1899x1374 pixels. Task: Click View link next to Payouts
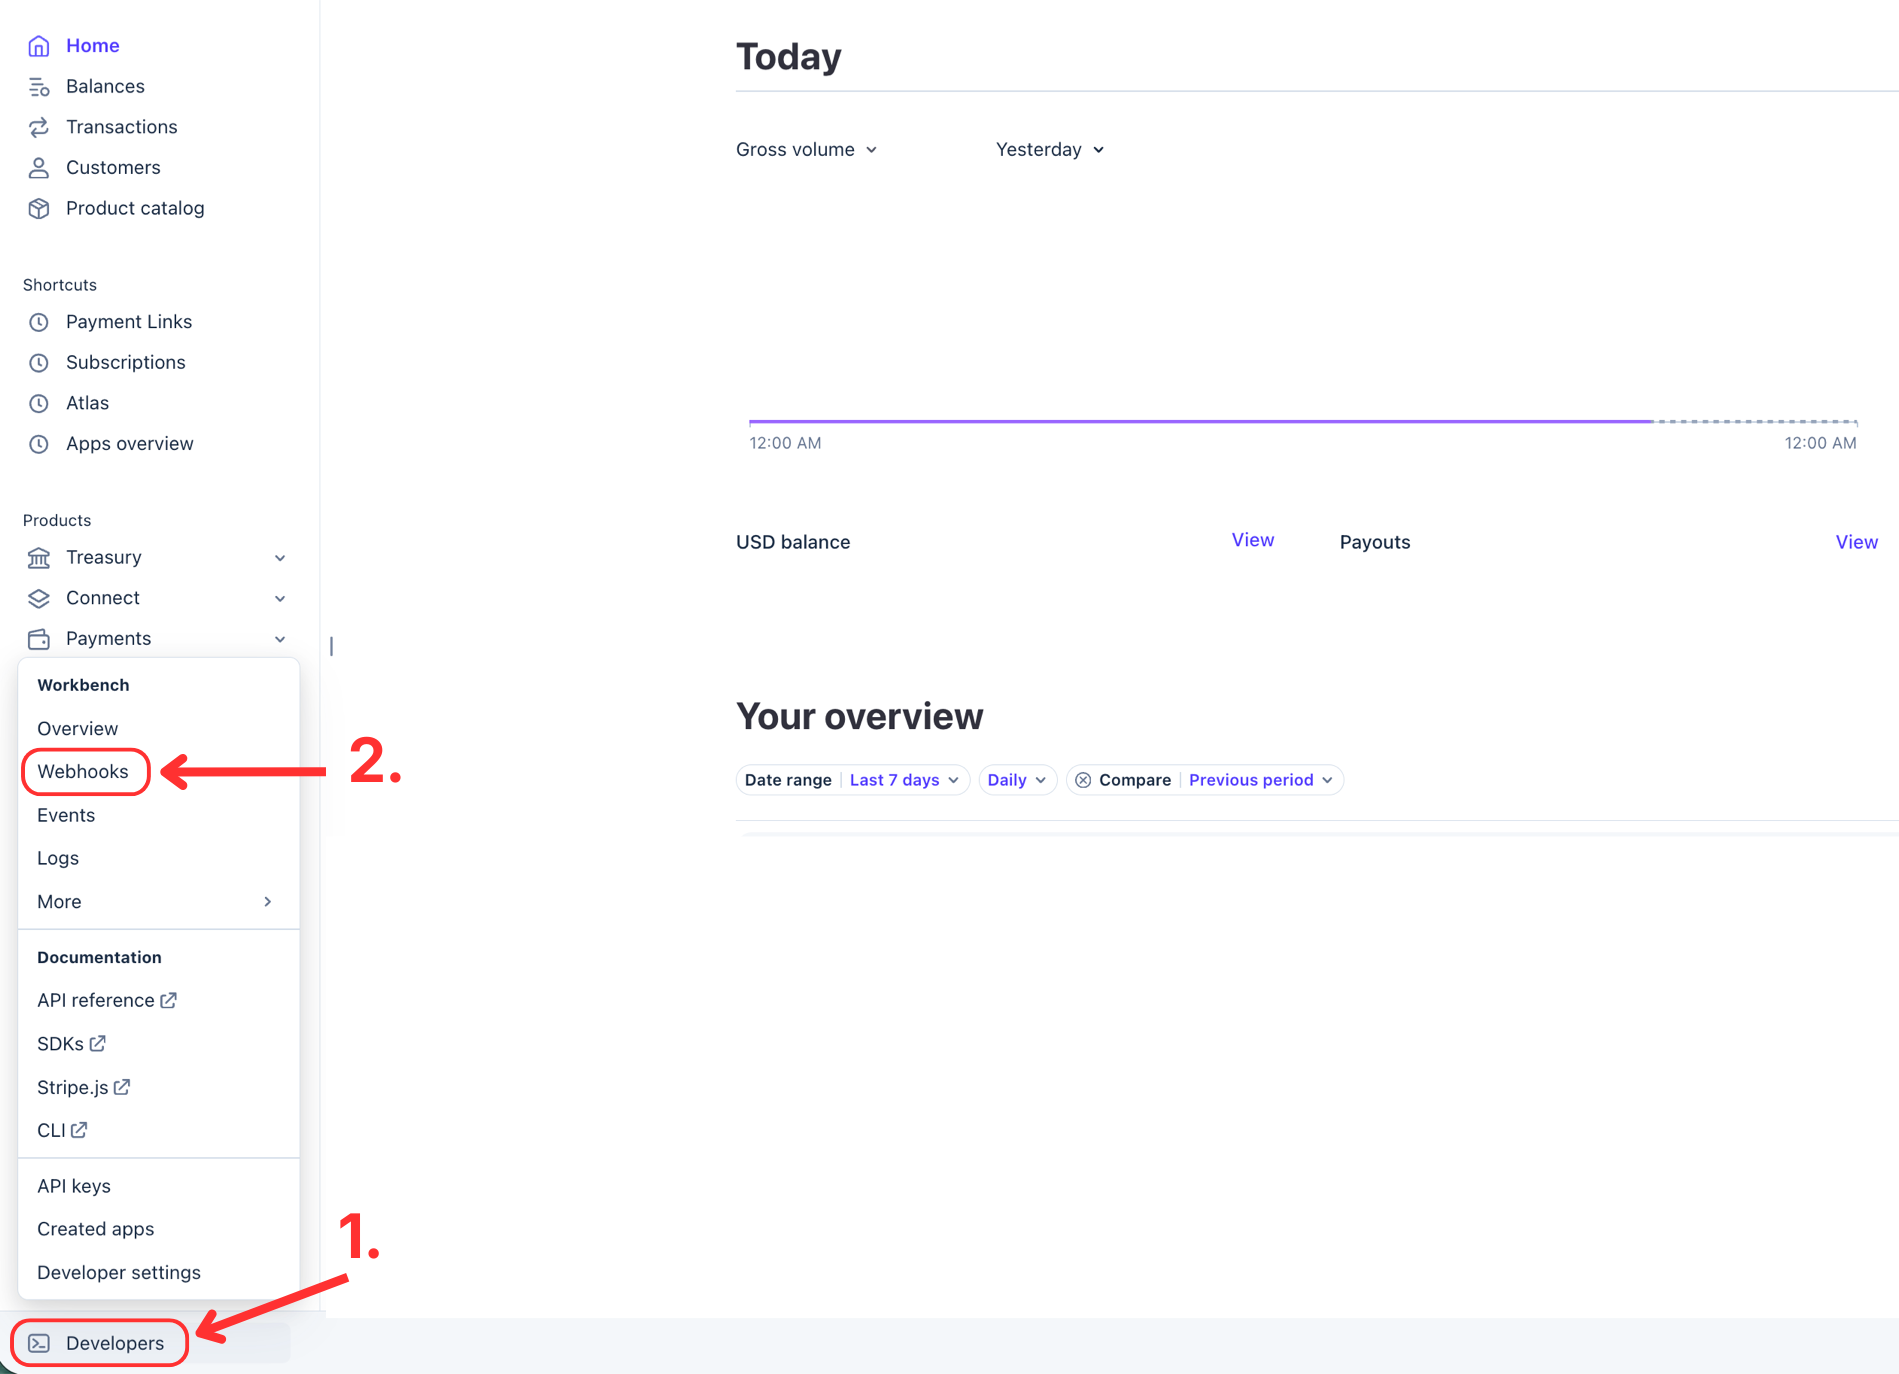click(1856, 542)
